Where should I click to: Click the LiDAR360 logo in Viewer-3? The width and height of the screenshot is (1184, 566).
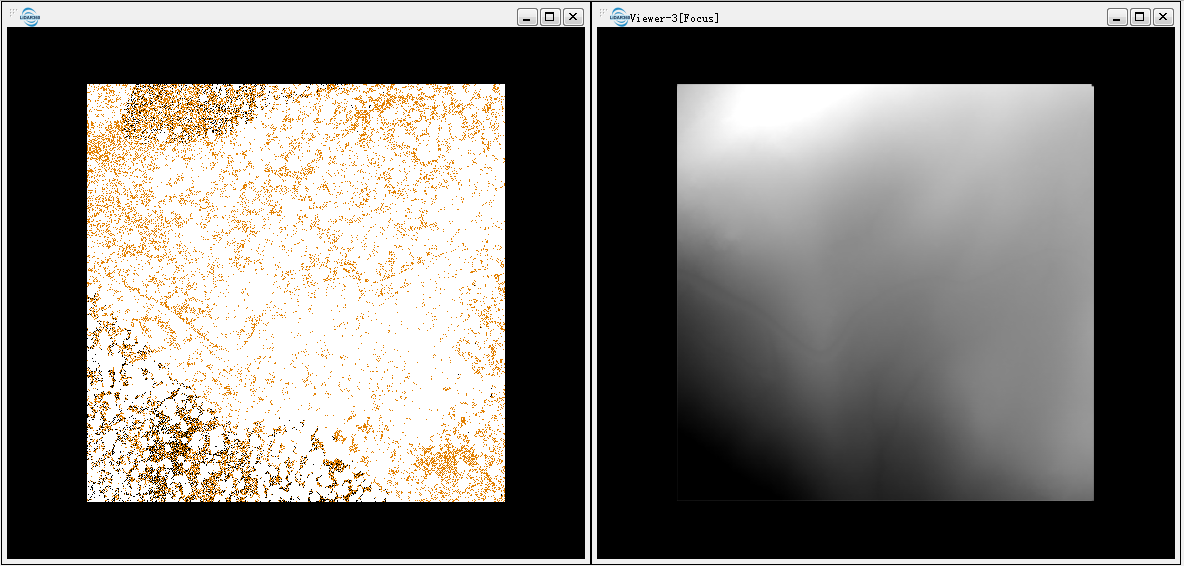click(620, 17)
